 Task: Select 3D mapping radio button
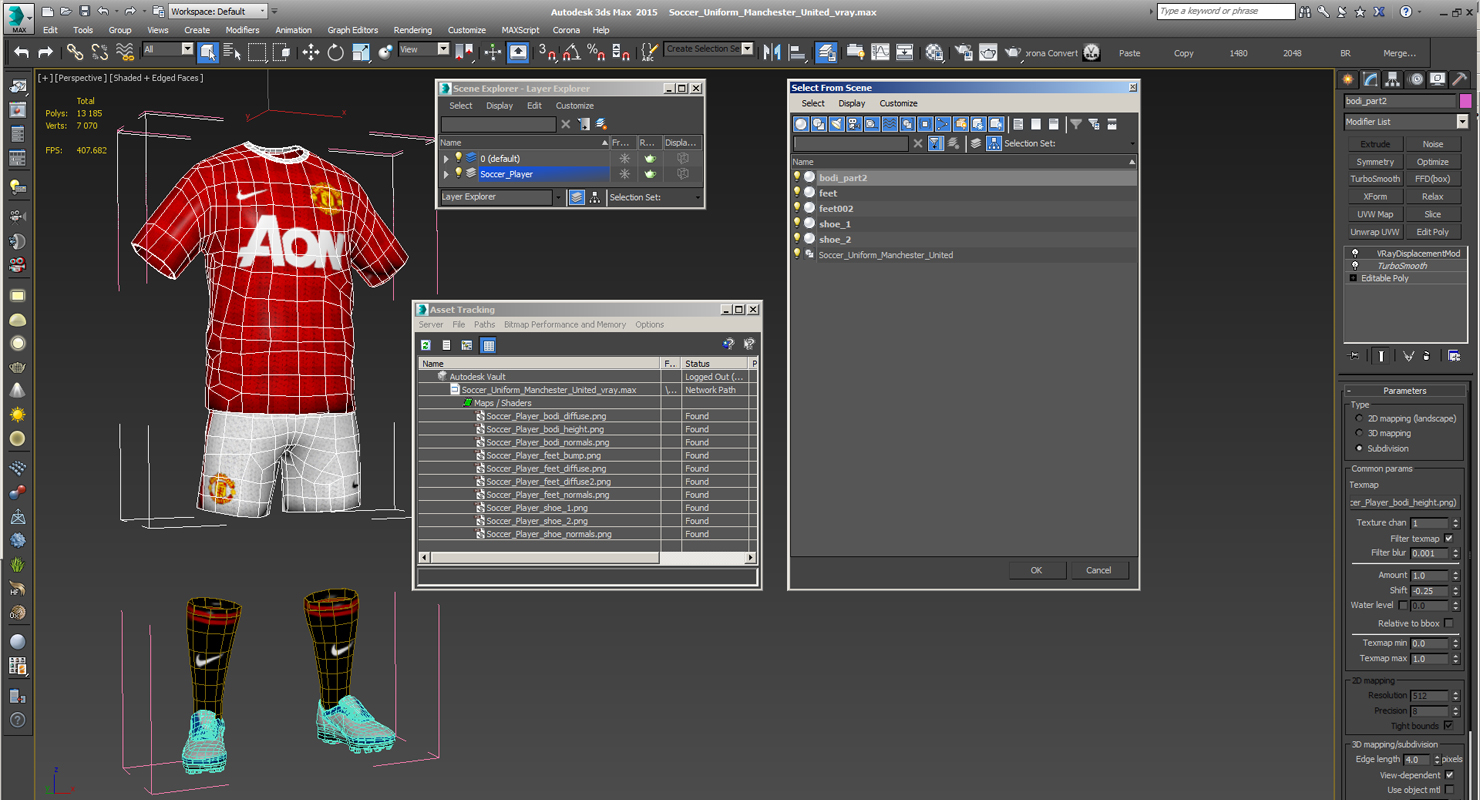[x=1359, y=433]
